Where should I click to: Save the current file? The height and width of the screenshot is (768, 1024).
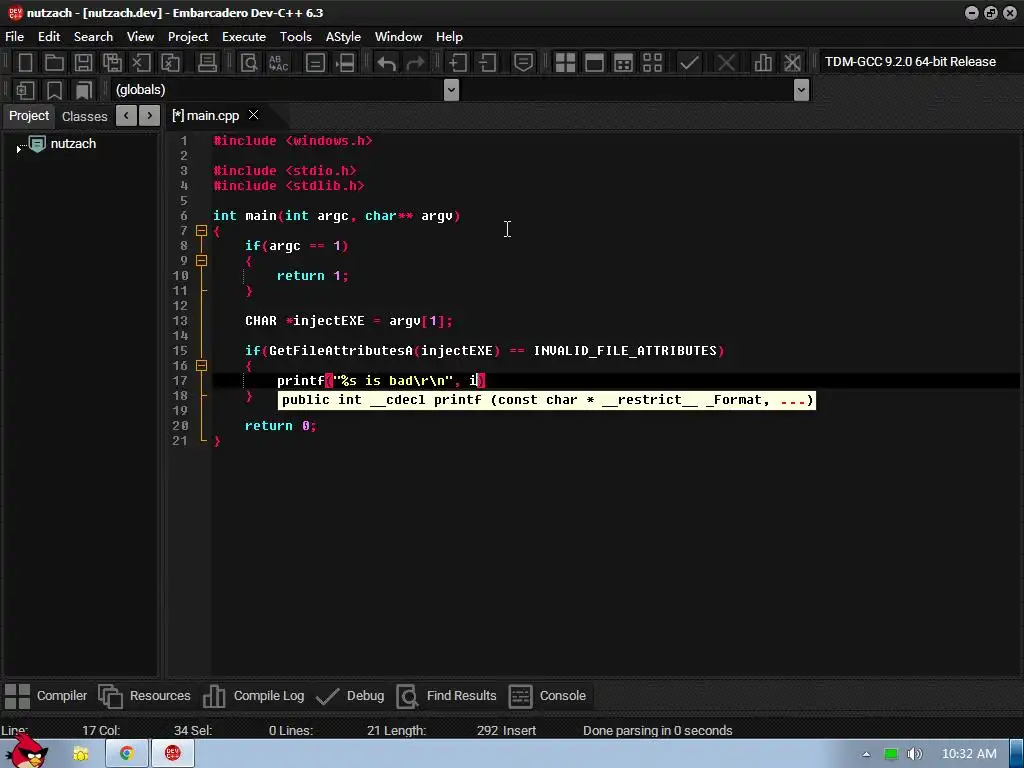click(x=83, y=63)
